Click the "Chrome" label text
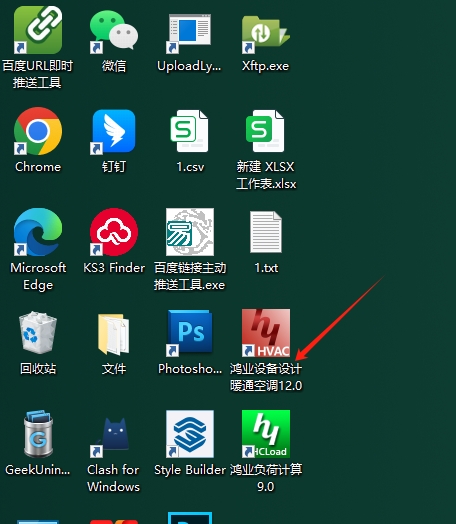 point(38,167)
